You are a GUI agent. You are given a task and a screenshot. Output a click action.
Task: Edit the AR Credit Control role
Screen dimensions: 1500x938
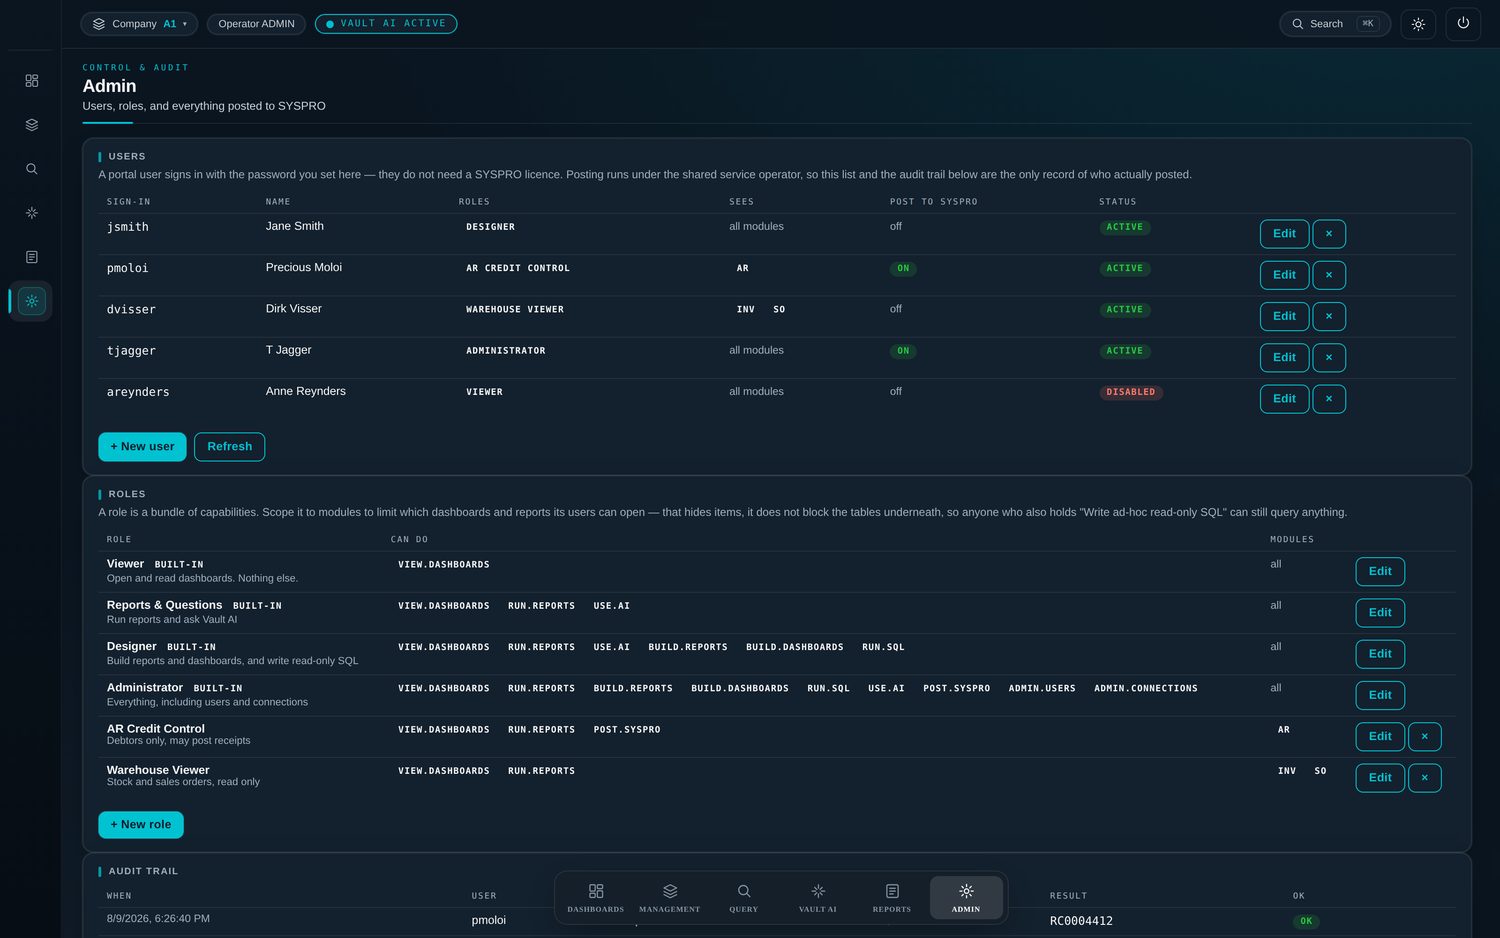click(x=1380, y=737)
